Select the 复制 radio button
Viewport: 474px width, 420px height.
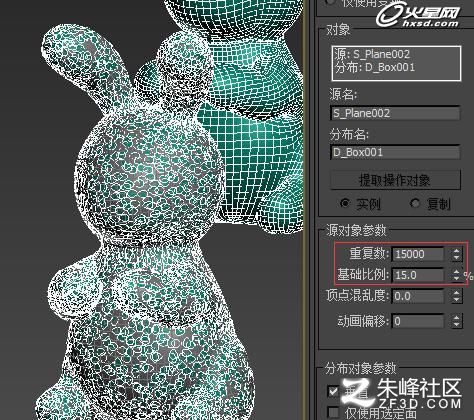point(415,203)
